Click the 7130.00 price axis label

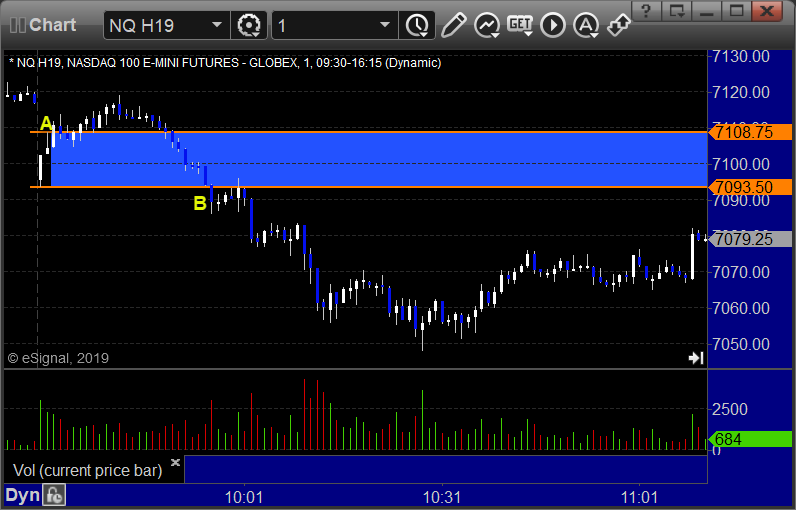tap(741, 56)
